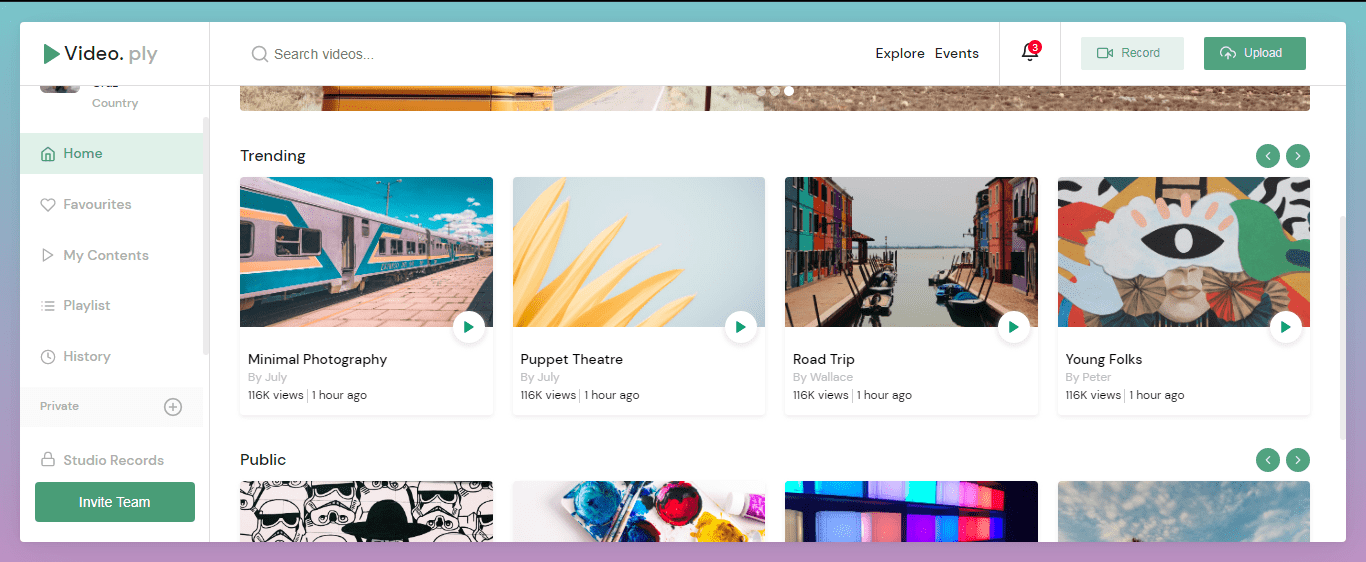1366x562 pixels.
Task: Open the Playlist section
Action: point(86,306)
